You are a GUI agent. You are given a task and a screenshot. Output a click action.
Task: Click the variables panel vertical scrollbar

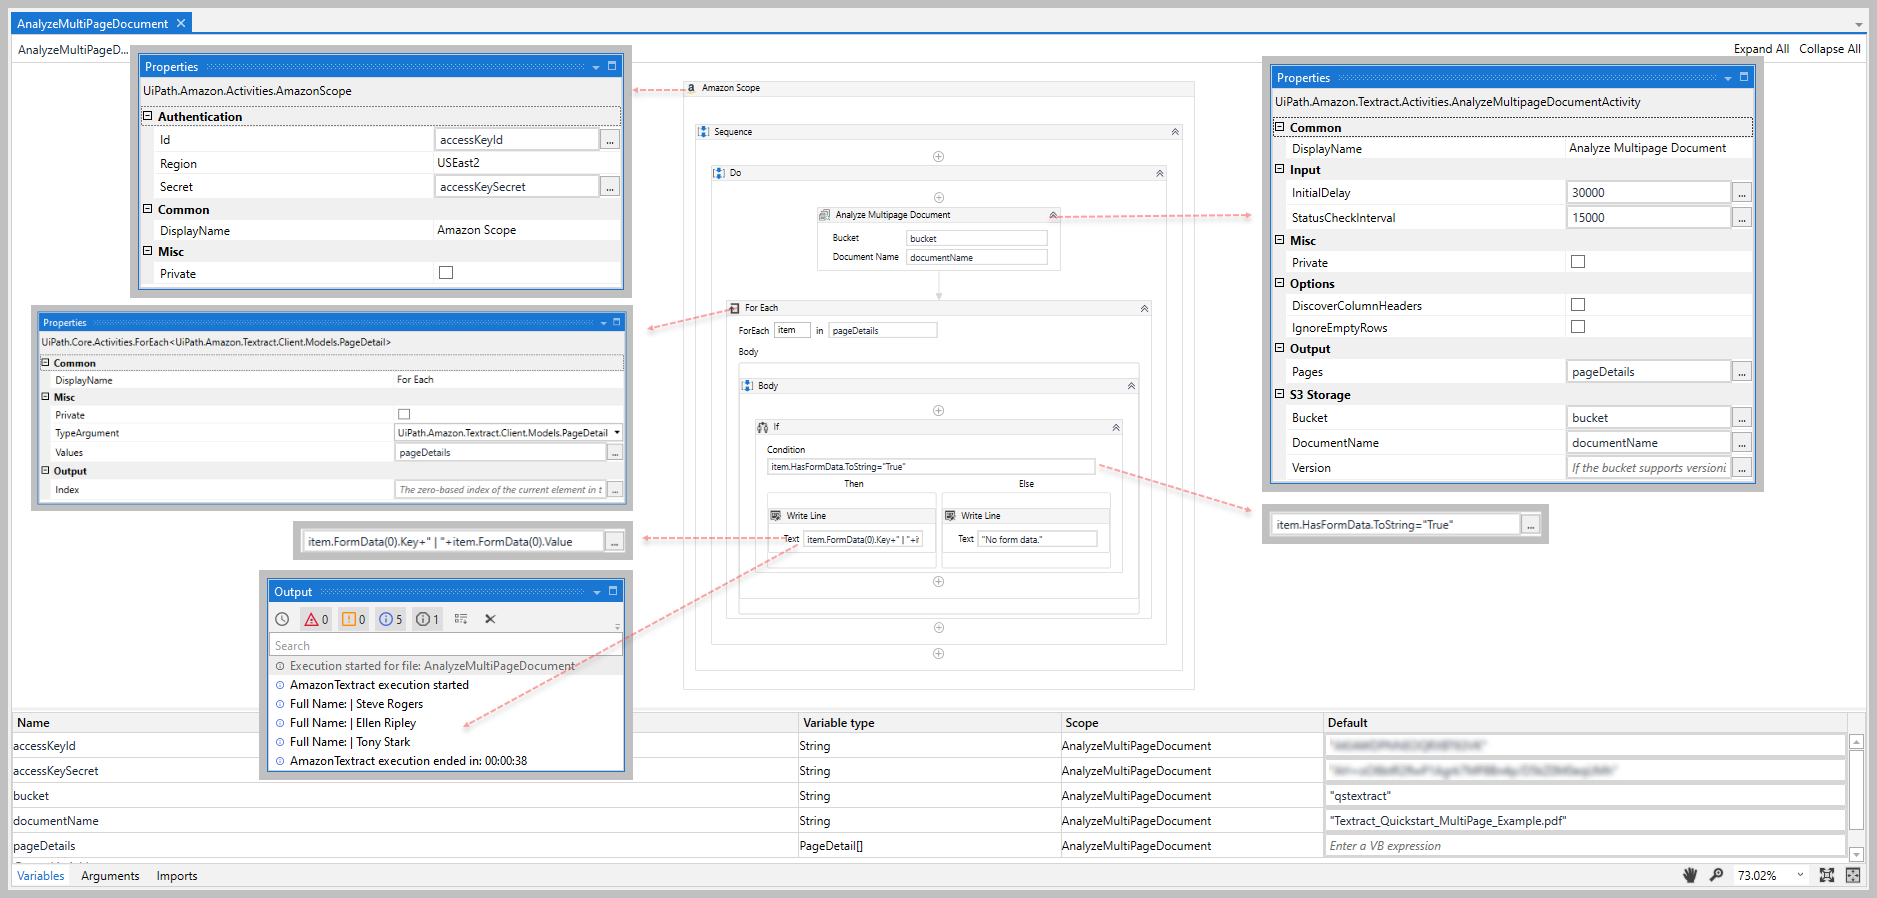coord(1856,797)
